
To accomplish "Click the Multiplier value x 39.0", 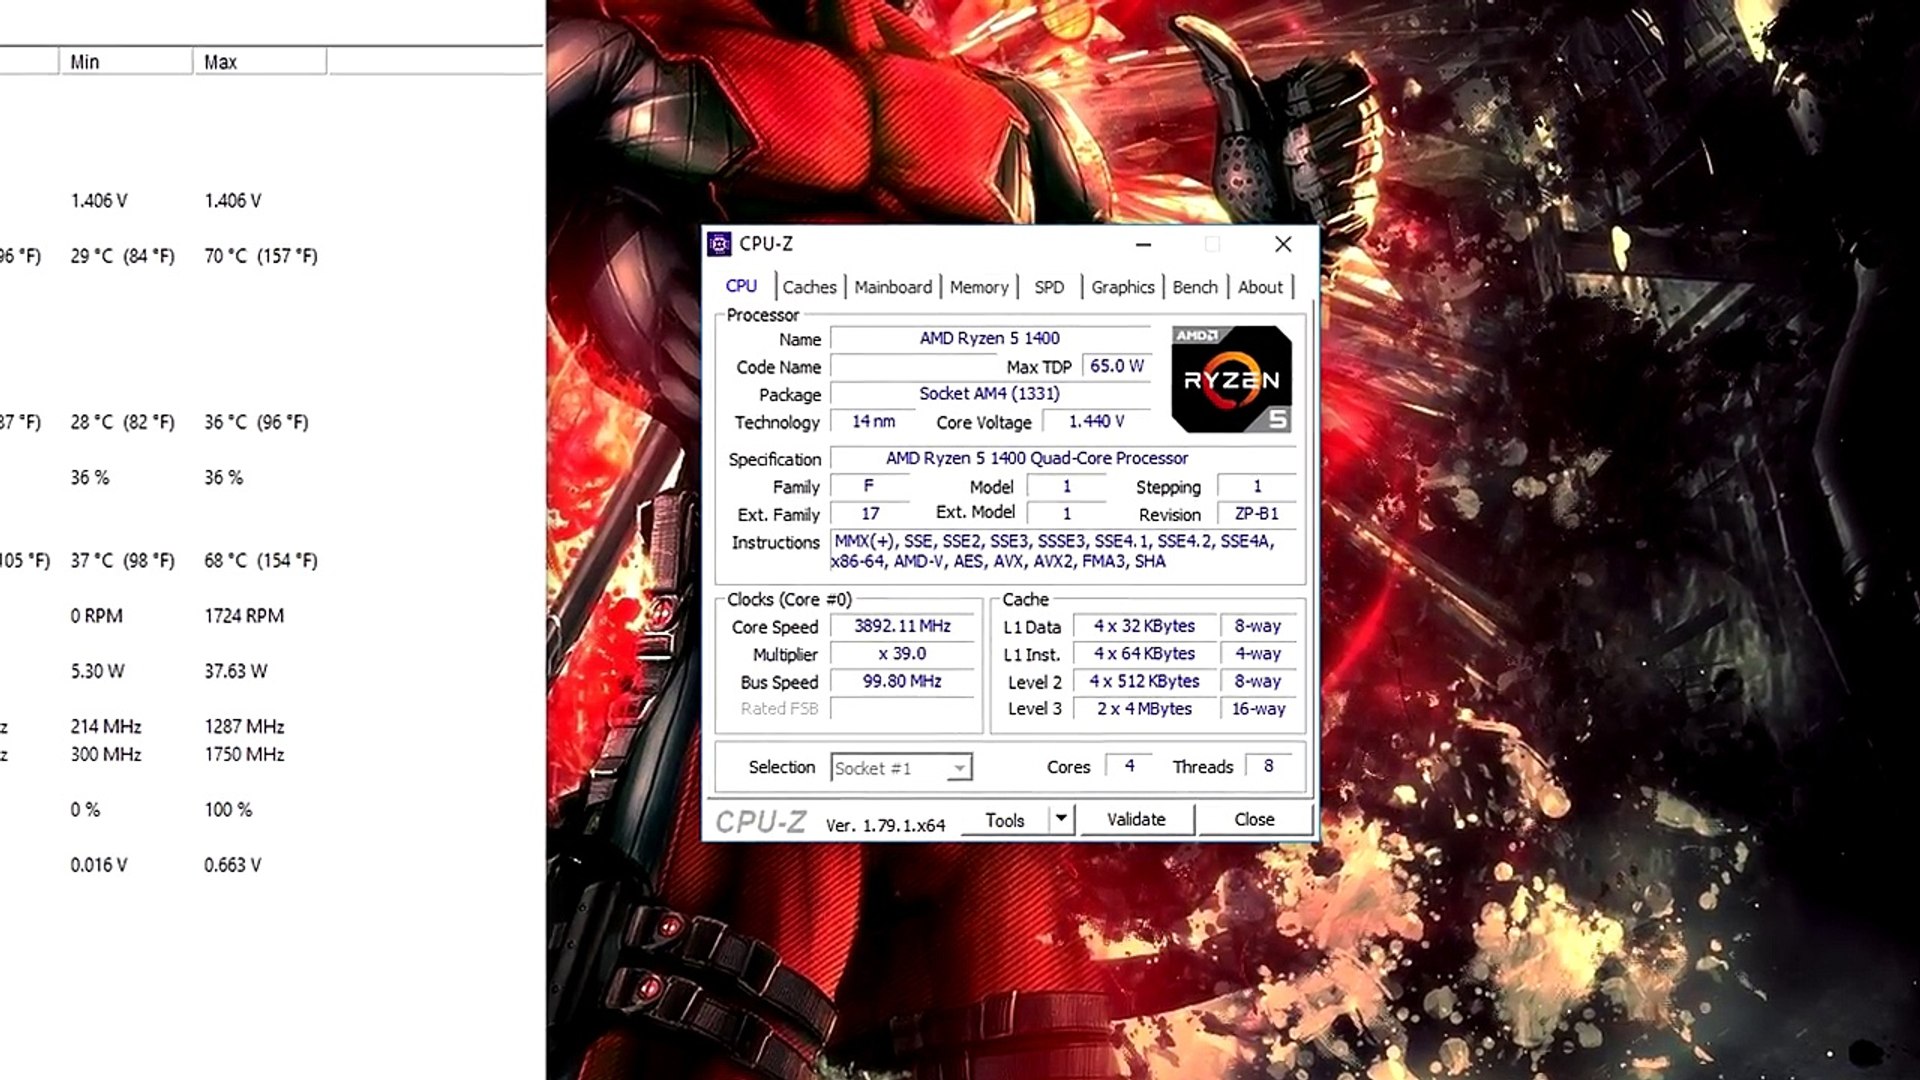I will (902, 653).
